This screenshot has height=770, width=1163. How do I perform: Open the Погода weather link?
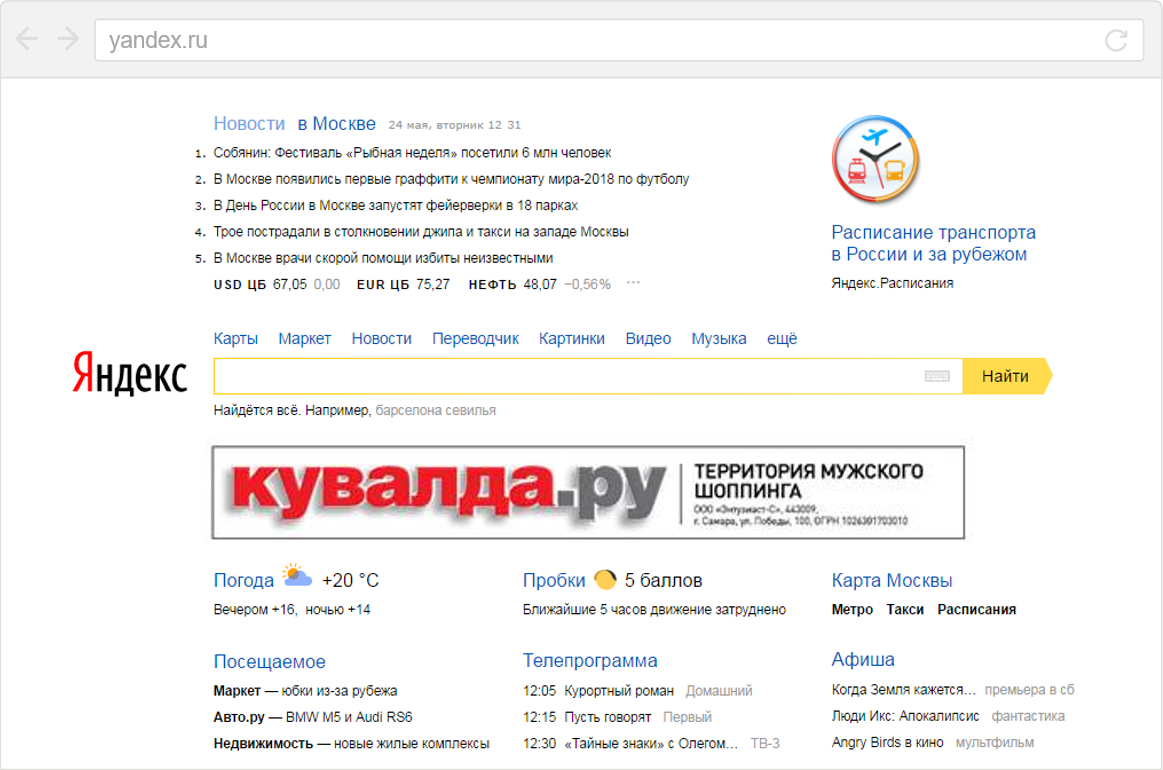[244, 580]
